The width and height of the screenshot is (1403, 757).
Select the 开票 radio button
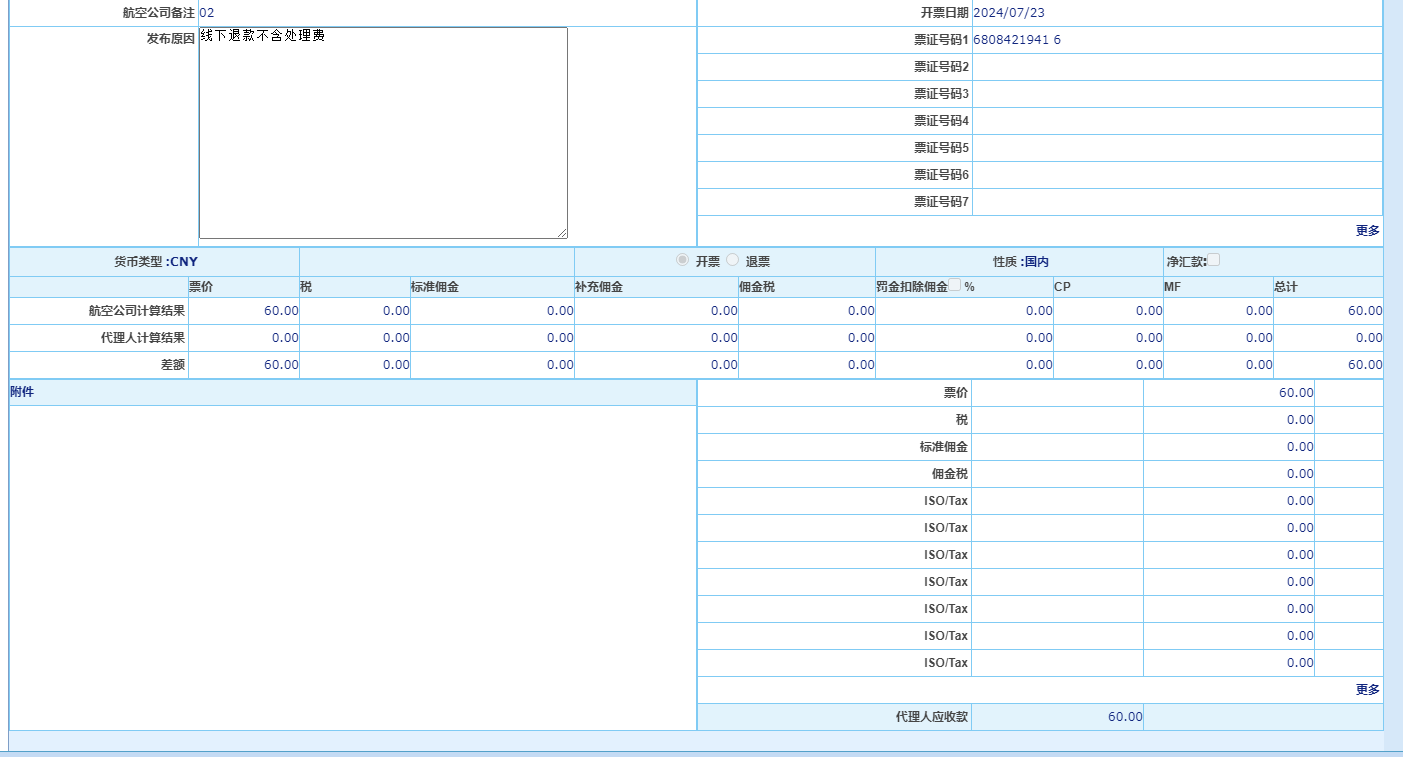point(683,260)
